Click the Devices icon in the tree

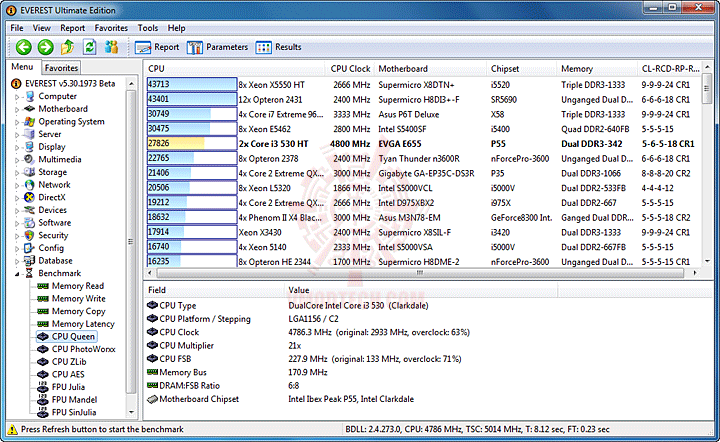[29, 210]
